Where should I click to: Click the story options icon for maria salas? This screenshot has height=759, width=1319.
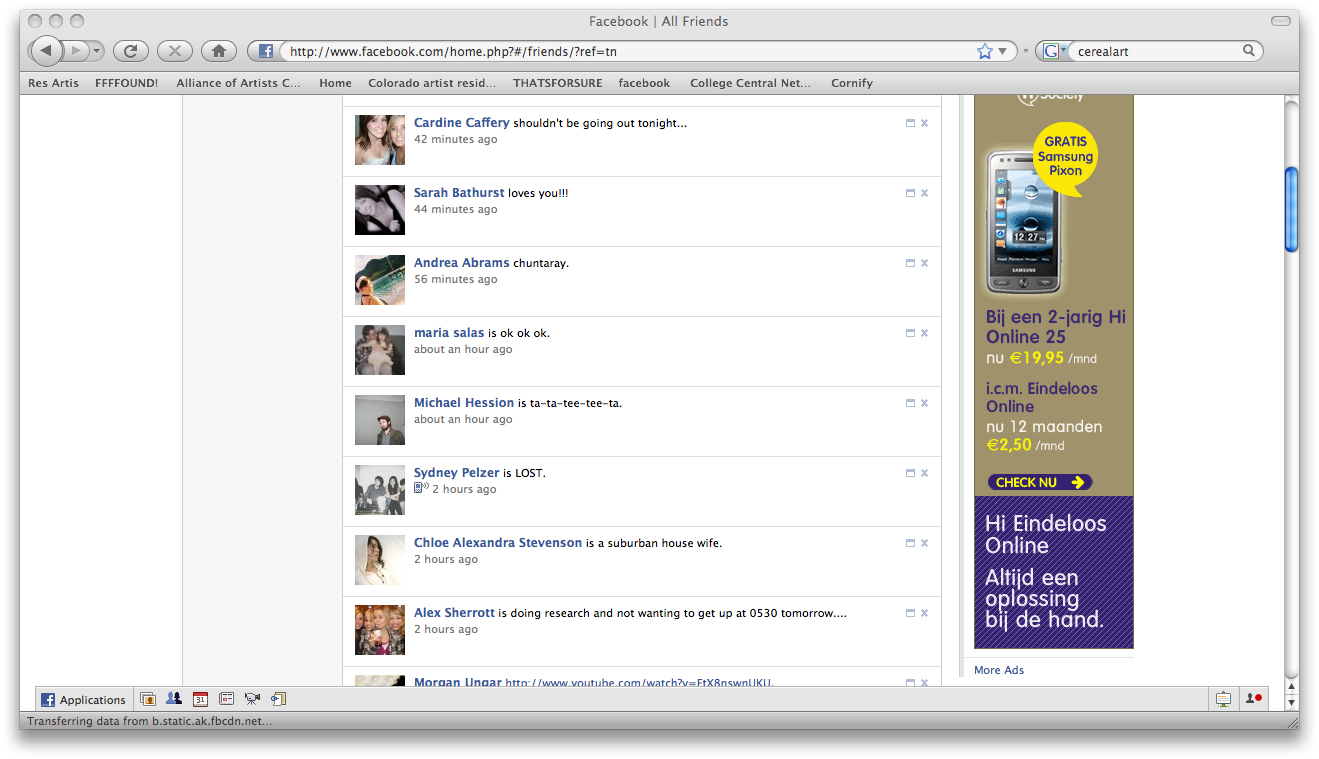click(x=910, y=333)
